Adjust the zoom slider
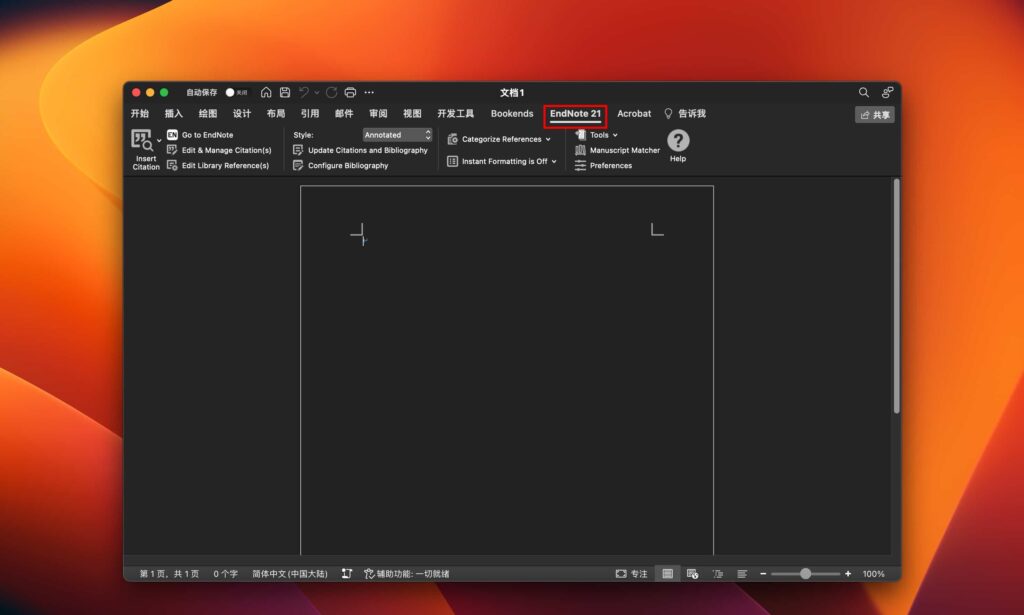This screenshot has width=1024, height=615. (806, 573)
